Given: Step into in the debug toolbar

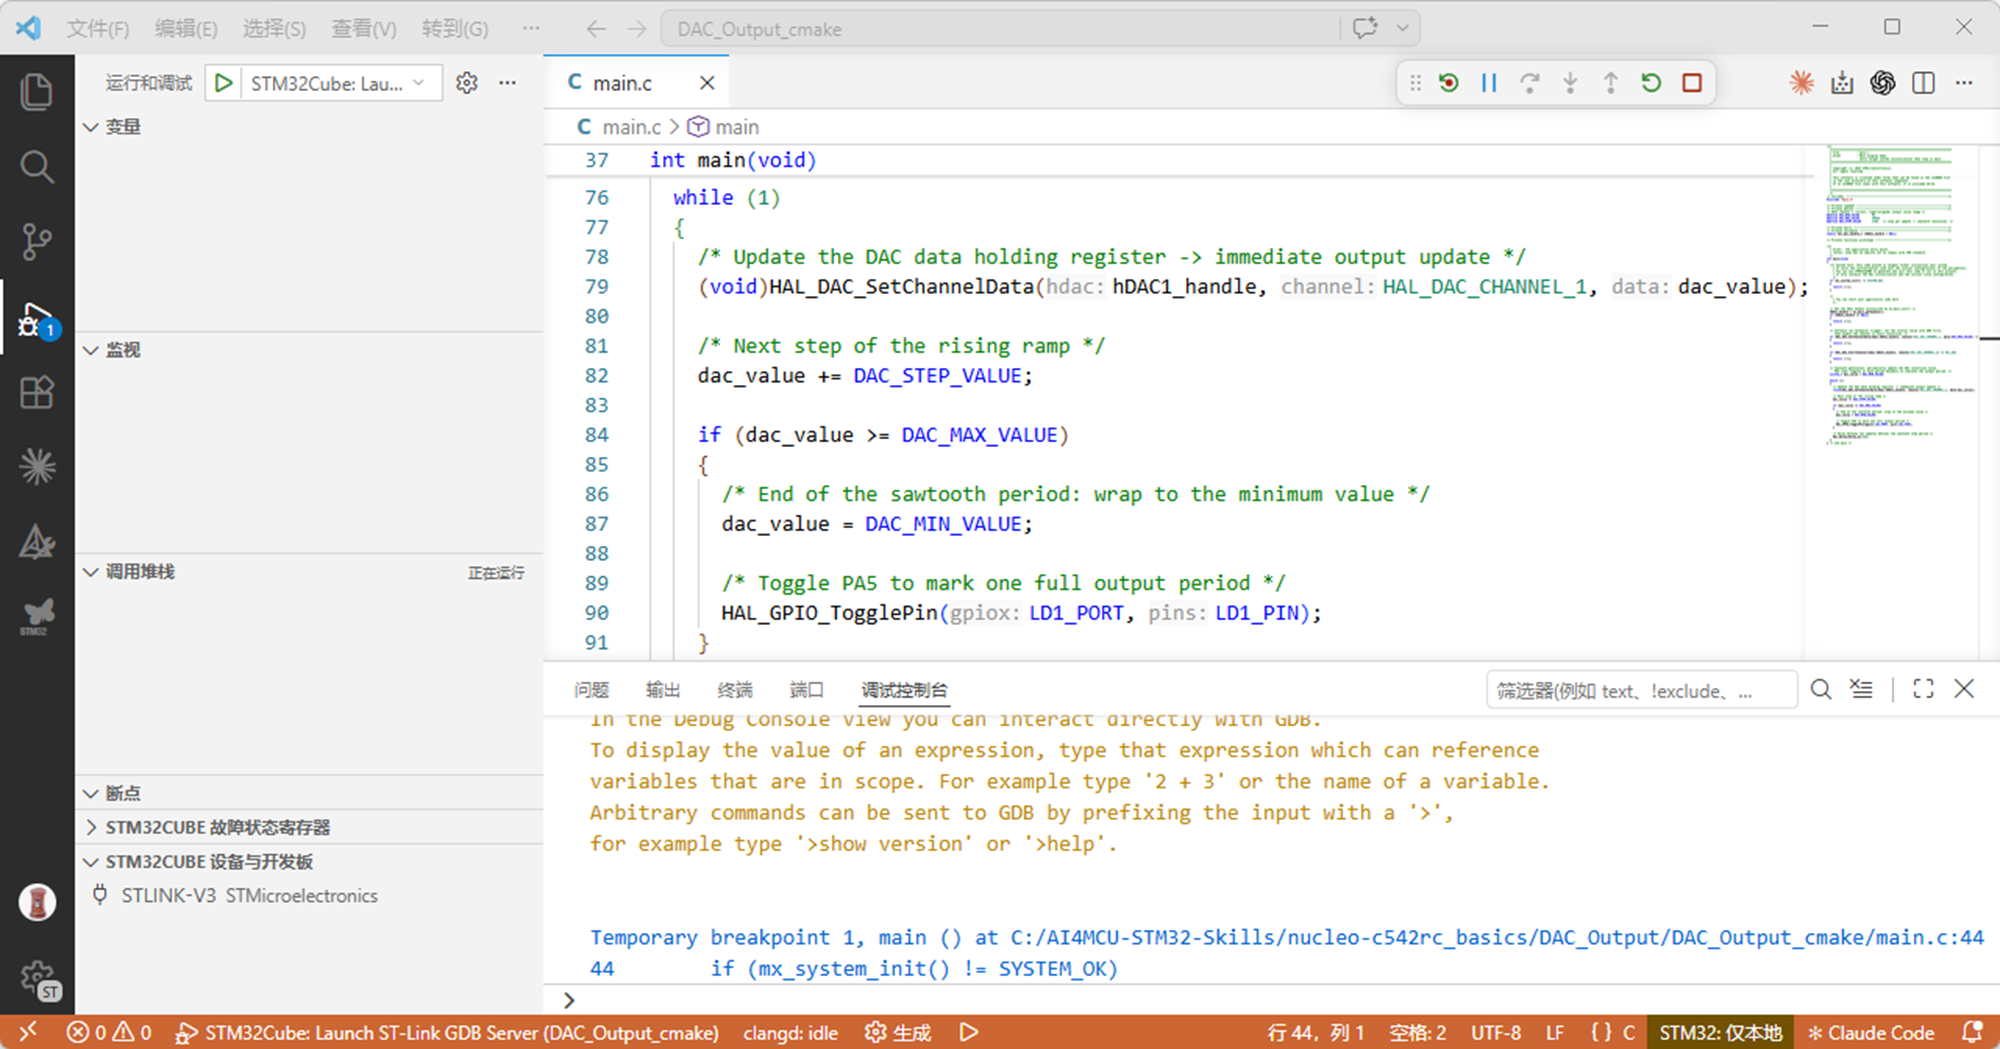Looking at the screenshot, I should pos(1570,83).
